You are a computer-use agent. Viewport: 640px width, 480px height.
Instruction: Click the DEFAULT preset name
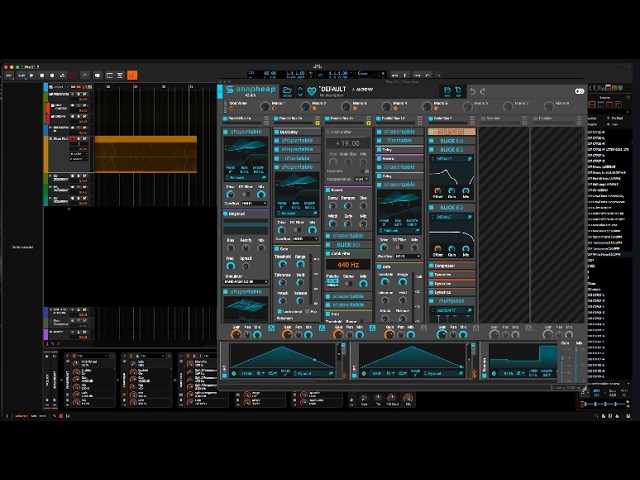click(333, 89)
